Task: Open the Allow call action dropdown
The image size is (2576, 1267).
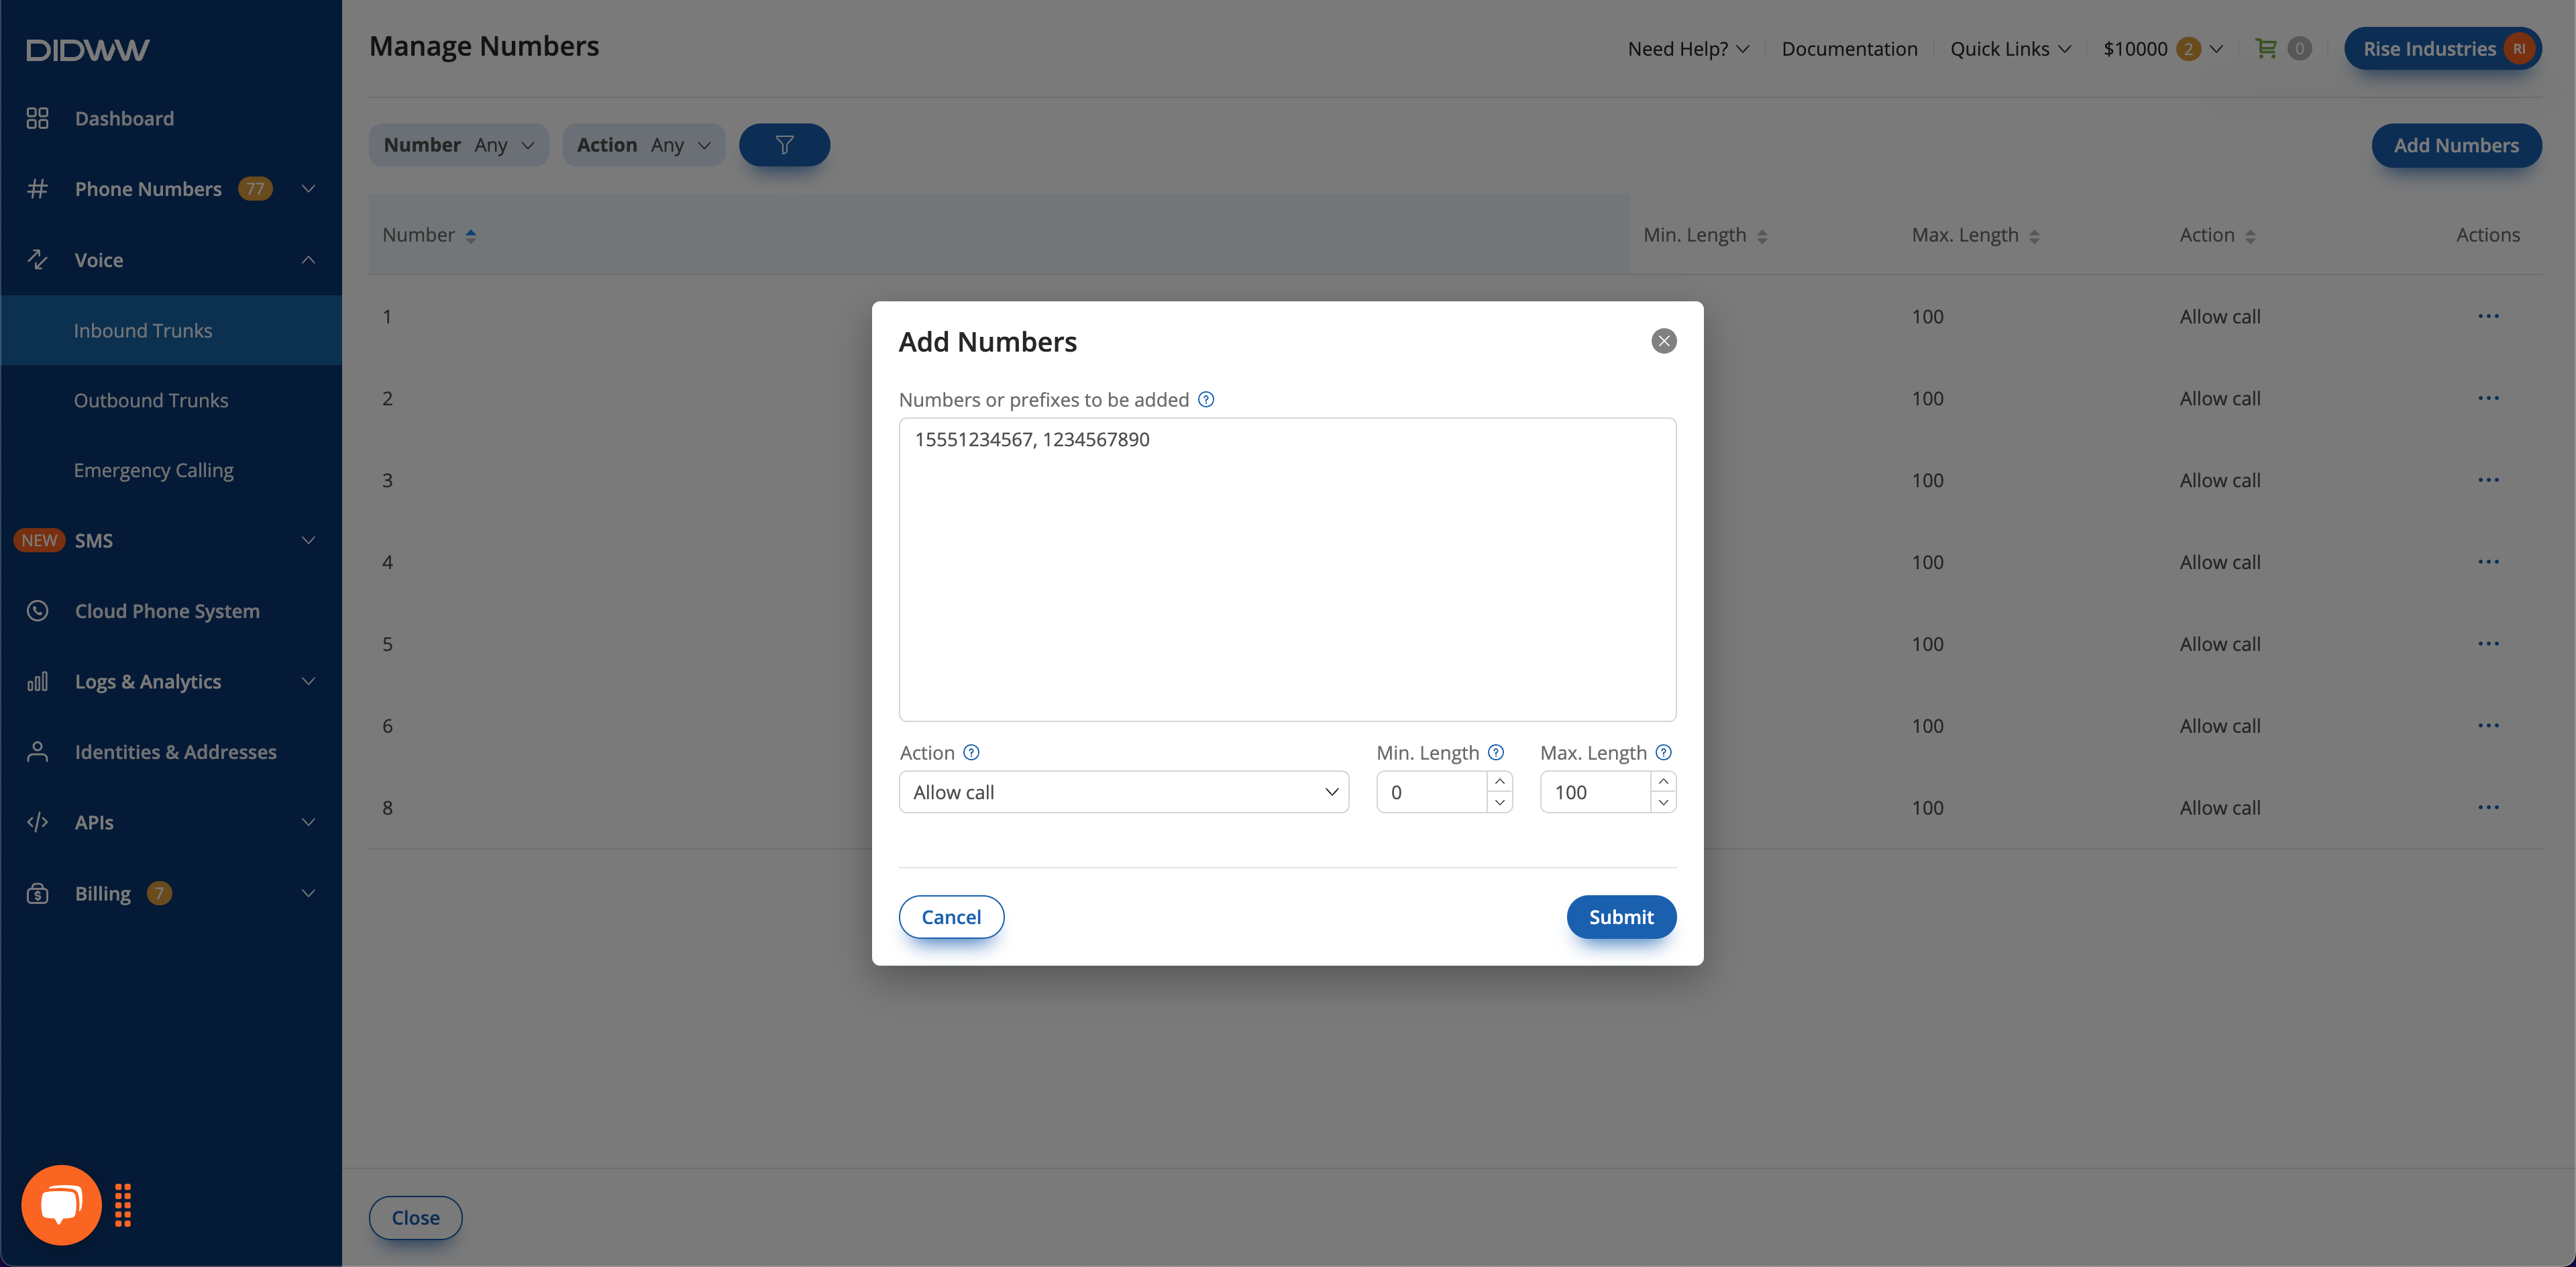Action: pyautogui.click(x=1123, y=792)
